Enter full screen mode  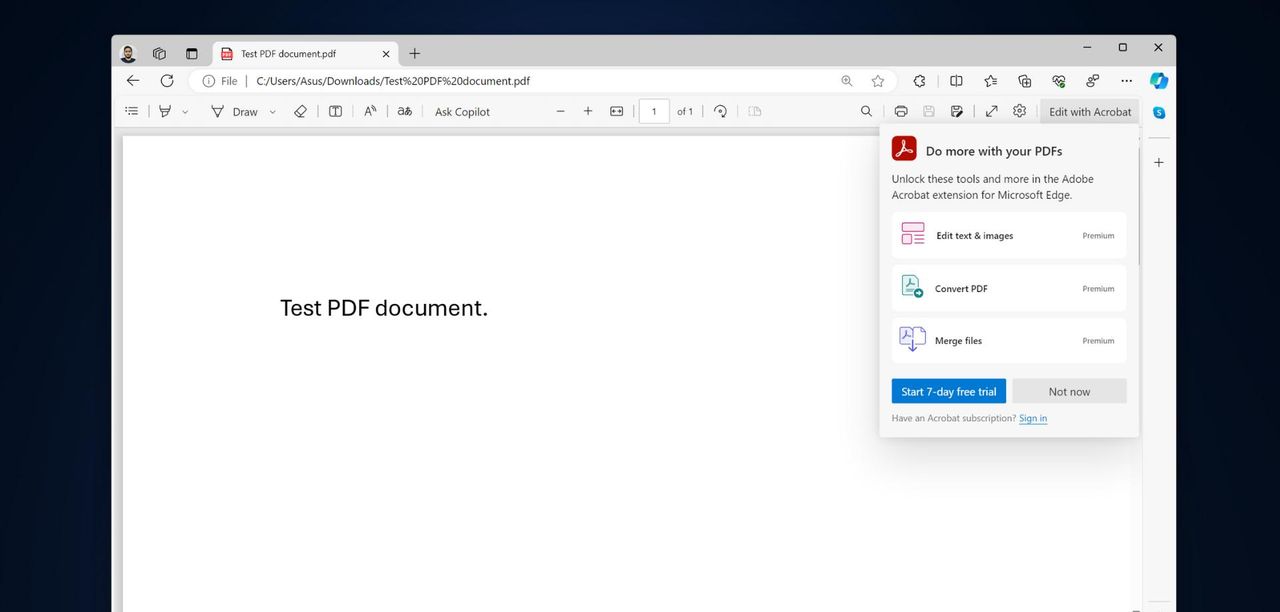991,111
